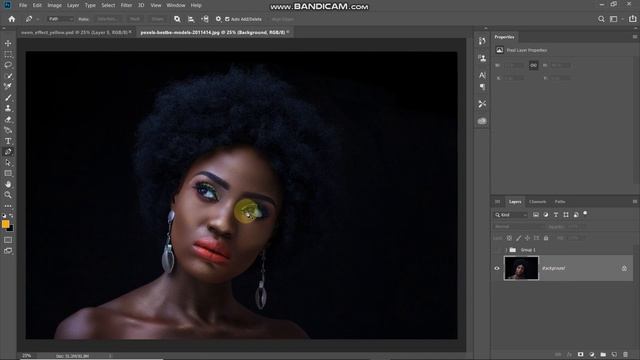Open the Properties panel menu
Image resolution: width=640 pixels, height=360 pixels.
635,37
